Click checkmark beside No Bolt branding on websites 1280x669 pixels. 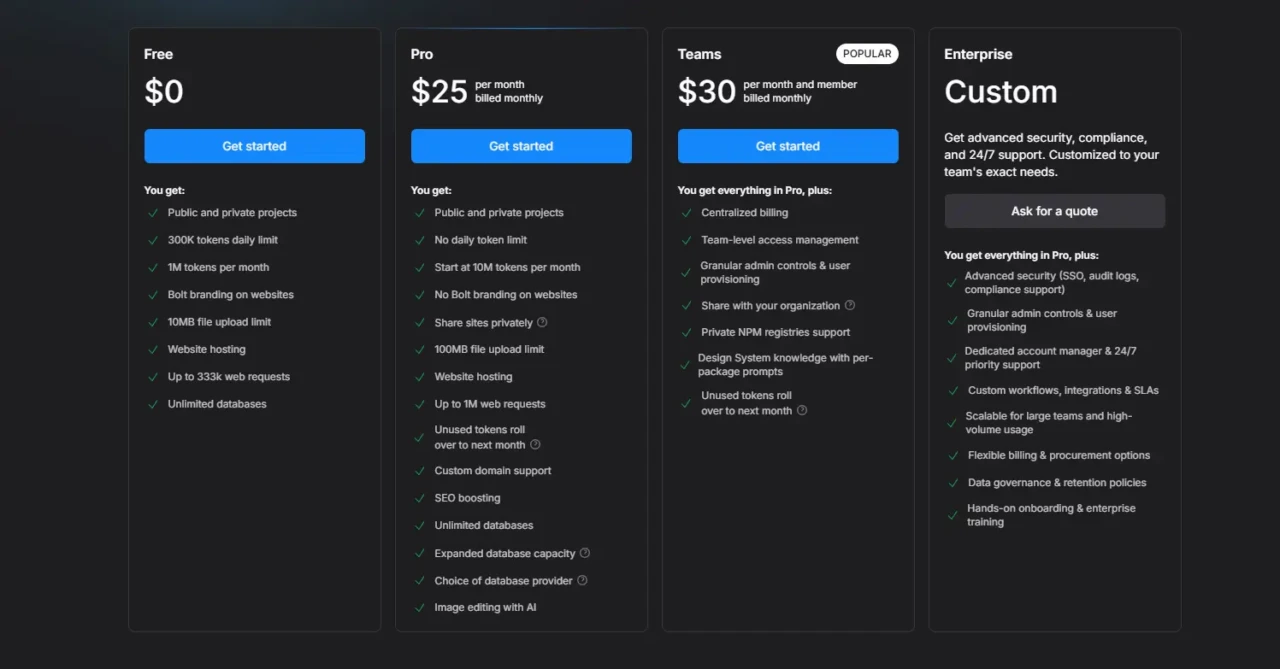pos(420,295)
